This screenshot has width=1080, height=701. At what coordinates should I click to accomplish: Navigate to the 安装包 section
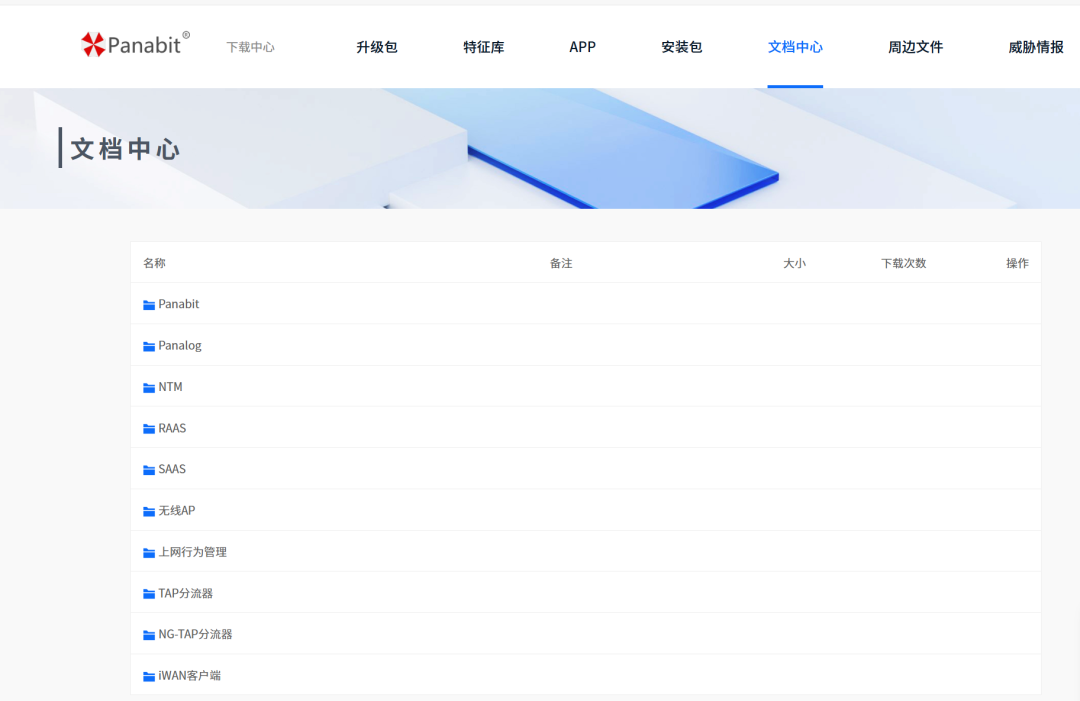pos(681,47)
